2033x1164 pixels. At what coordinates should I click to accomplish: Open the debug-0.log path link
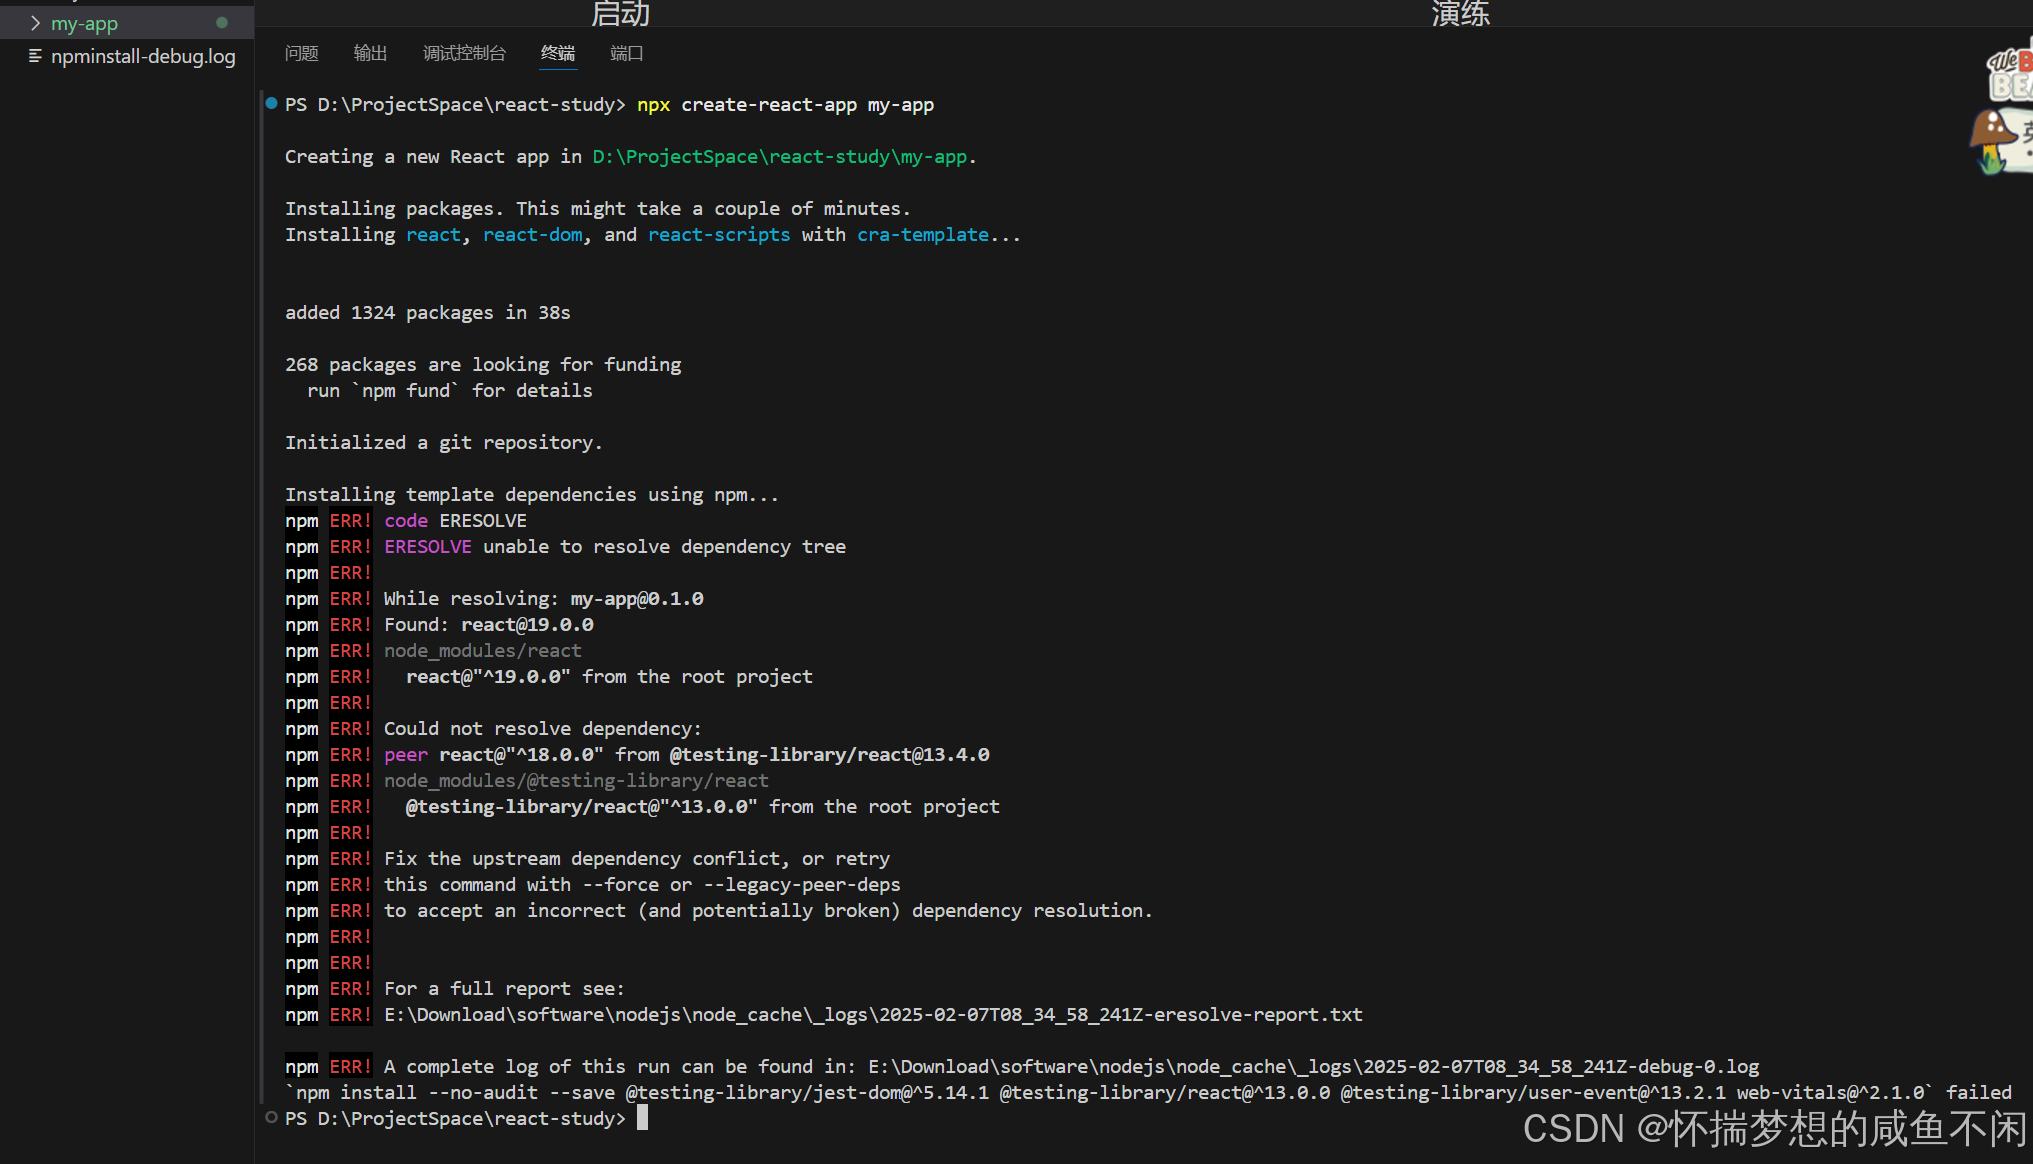point(1313,1067)
